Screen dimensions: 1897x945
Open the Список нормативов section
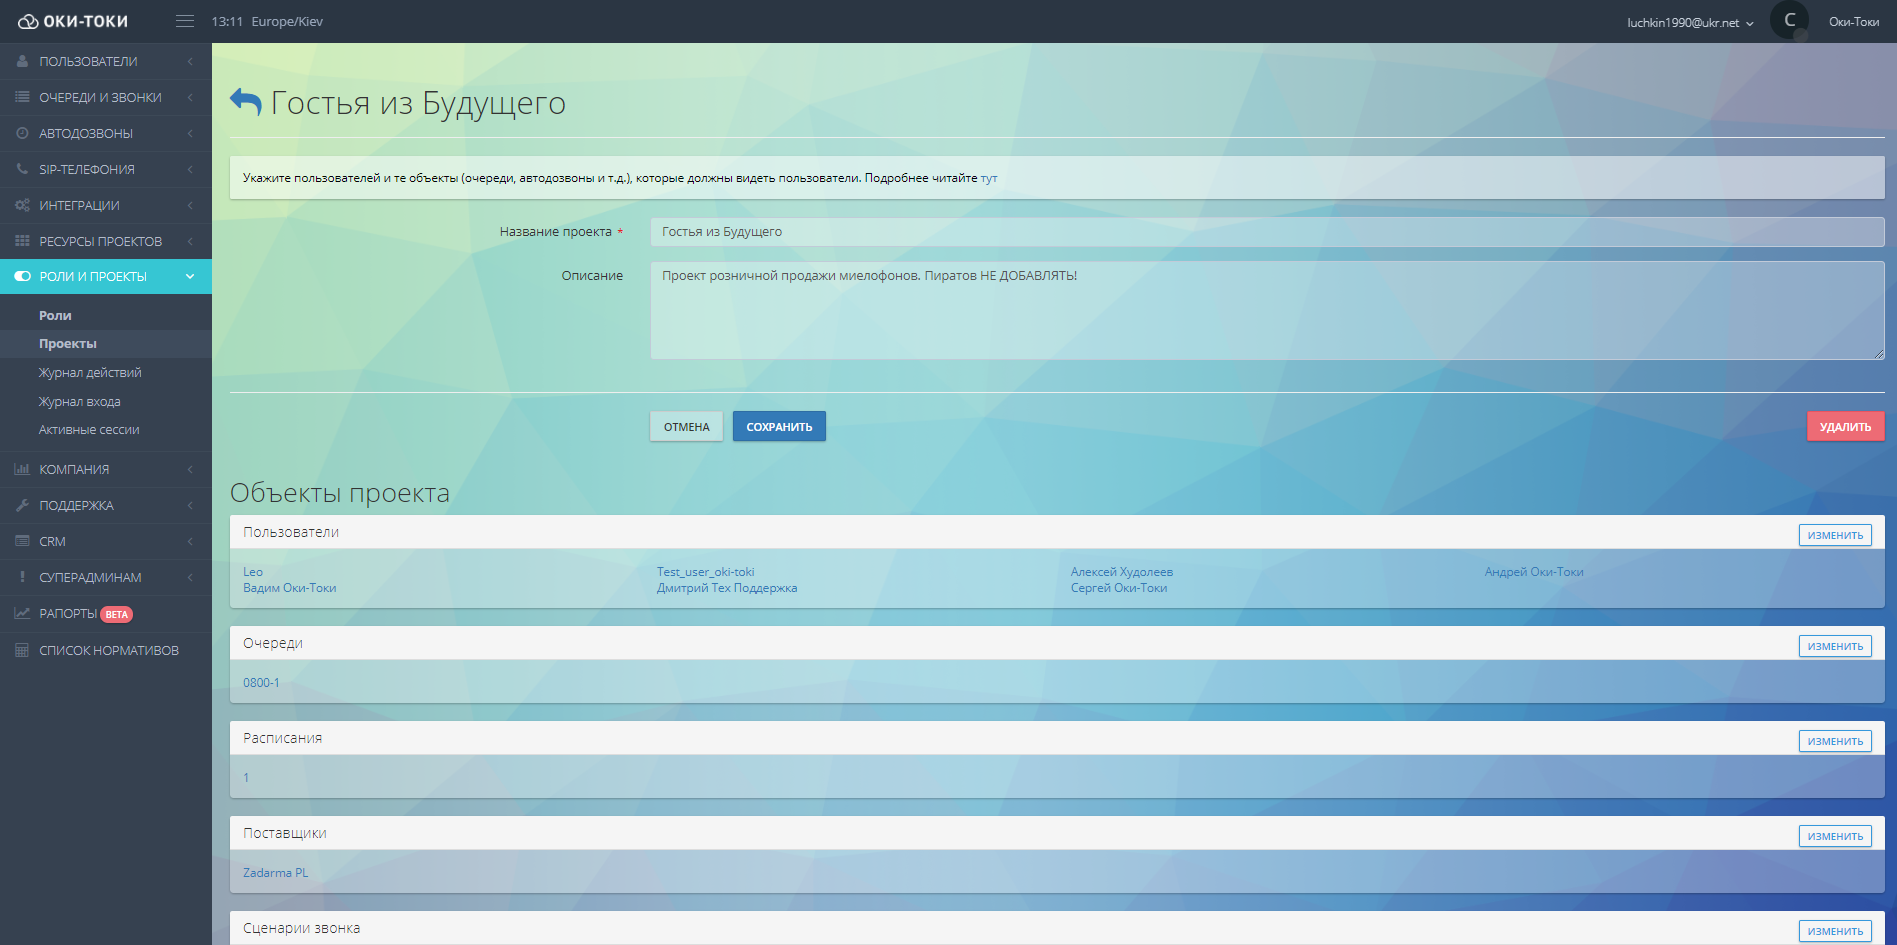click(x=21, y=650)
